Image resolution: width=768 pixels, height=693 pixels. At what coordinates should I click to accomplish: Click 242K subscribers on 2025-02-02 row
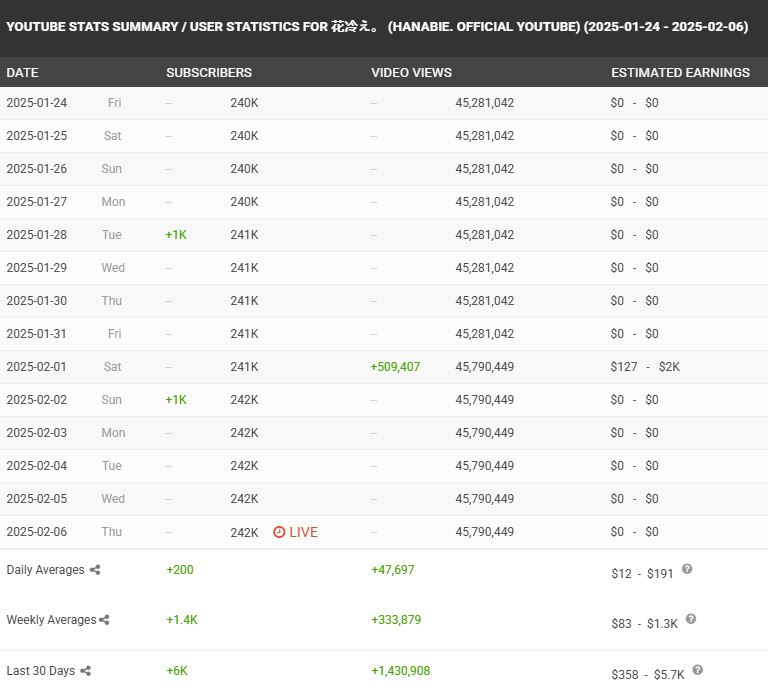coord(244,400)
